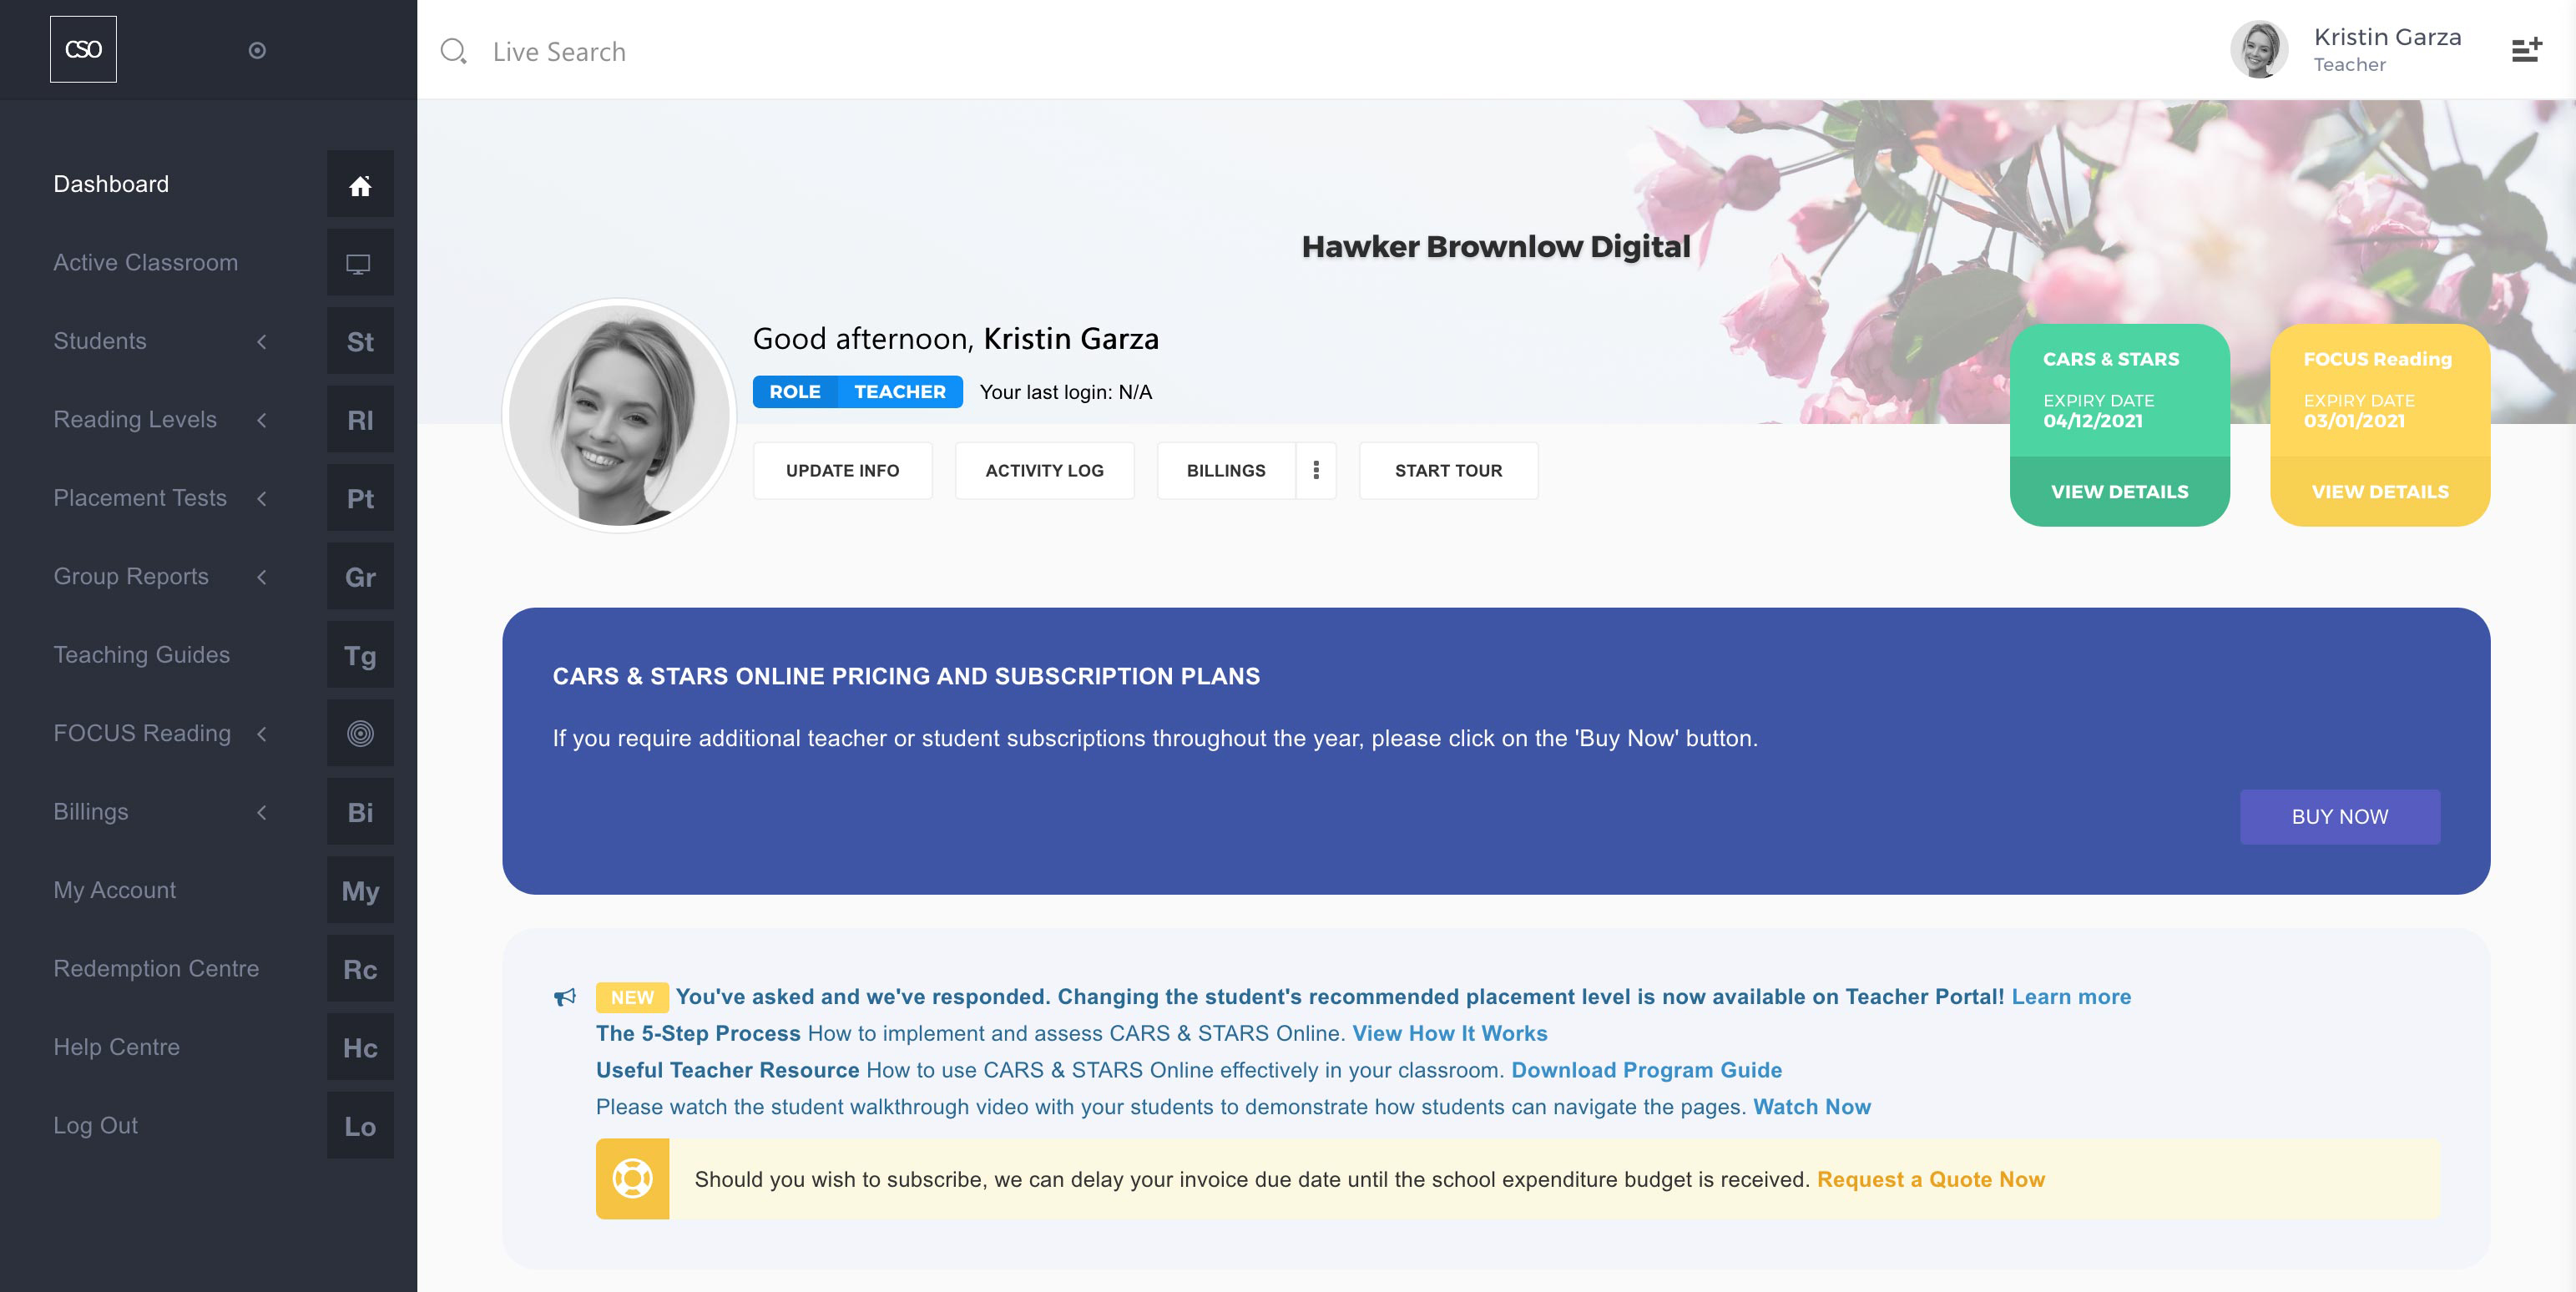
Task: Expand the FOCUS Reading submenu chevron
Action: (262, 734)
